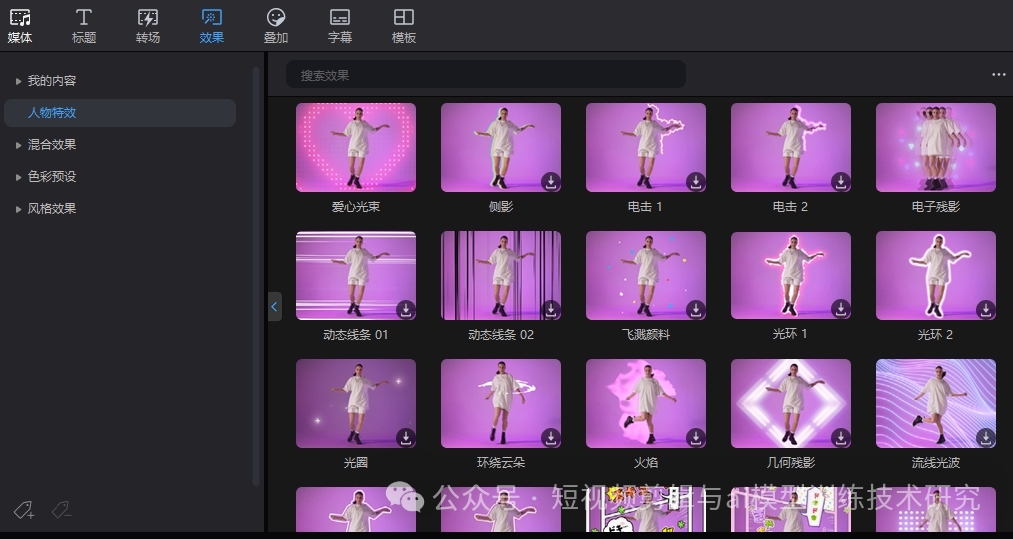Image resolution: width=1013 pixels, height=539 pixels.
Task: Select the 光圈 thumbnail
Action: (356, 403)
